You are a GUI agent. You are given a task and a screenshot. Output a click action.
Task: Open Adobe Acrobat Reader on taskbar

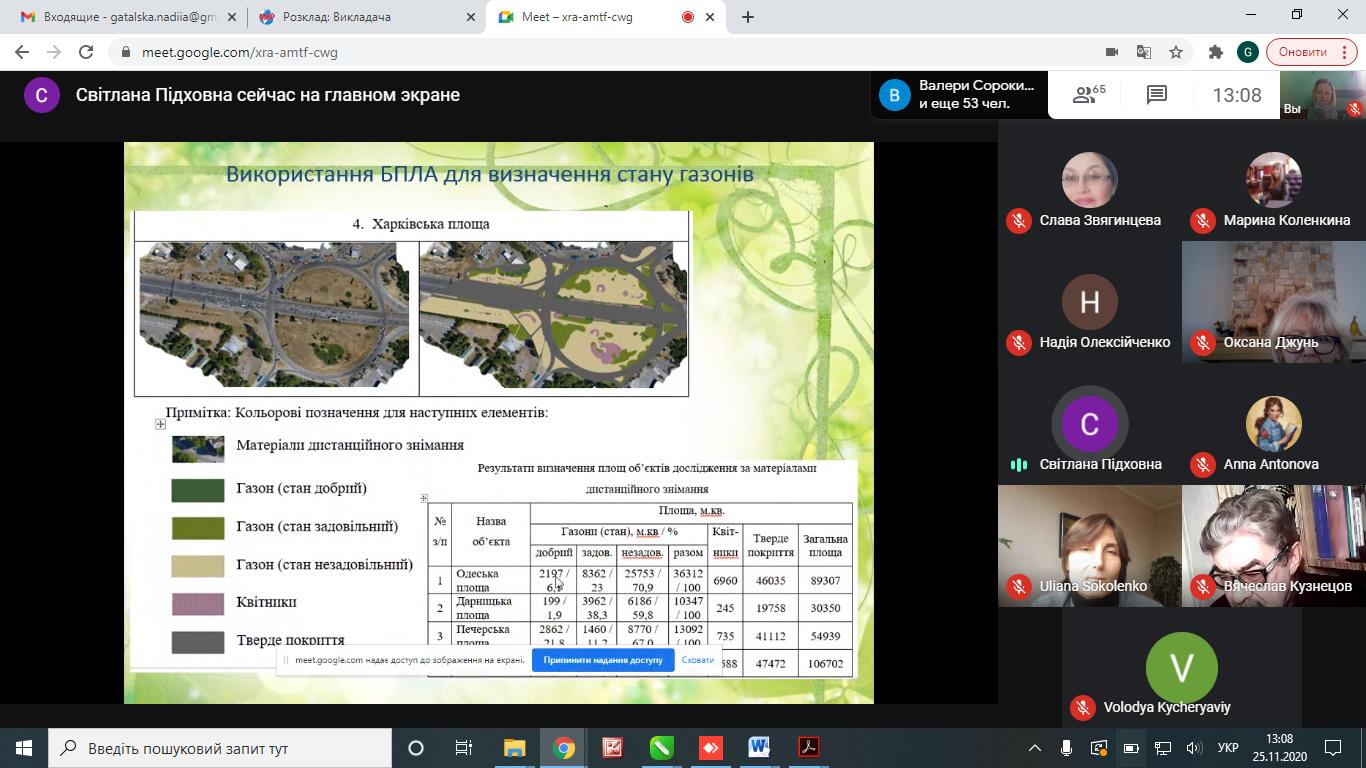click(x=808, y=747)
